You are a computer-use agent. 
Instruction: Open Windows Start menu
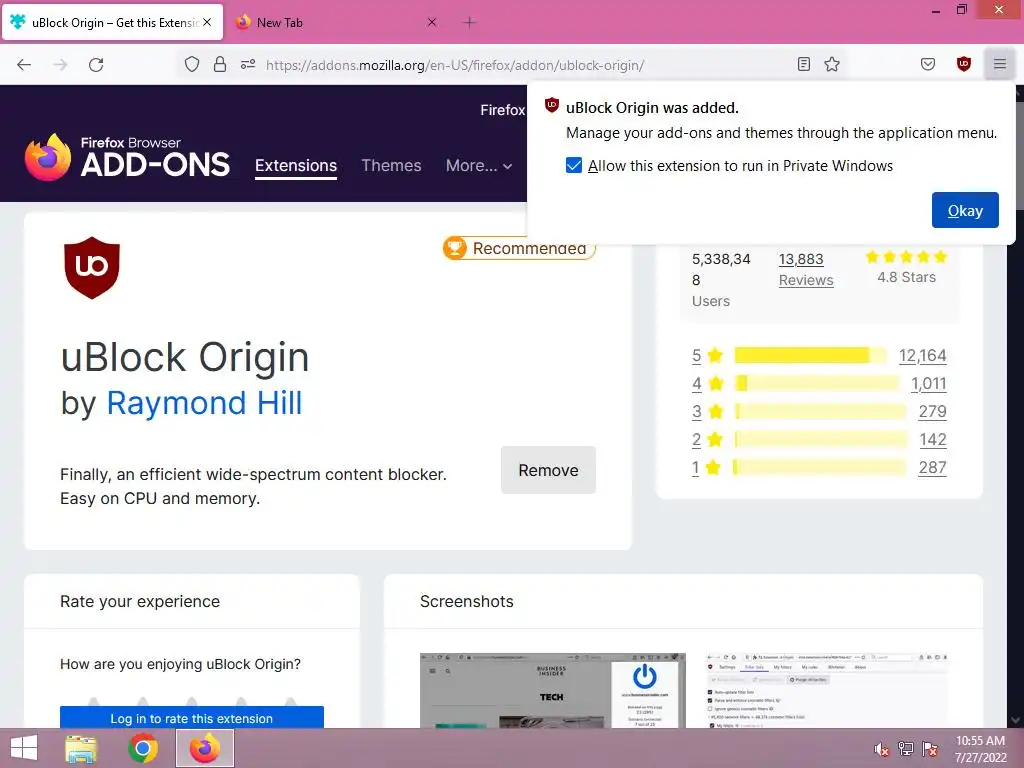(x=24, y=748)
